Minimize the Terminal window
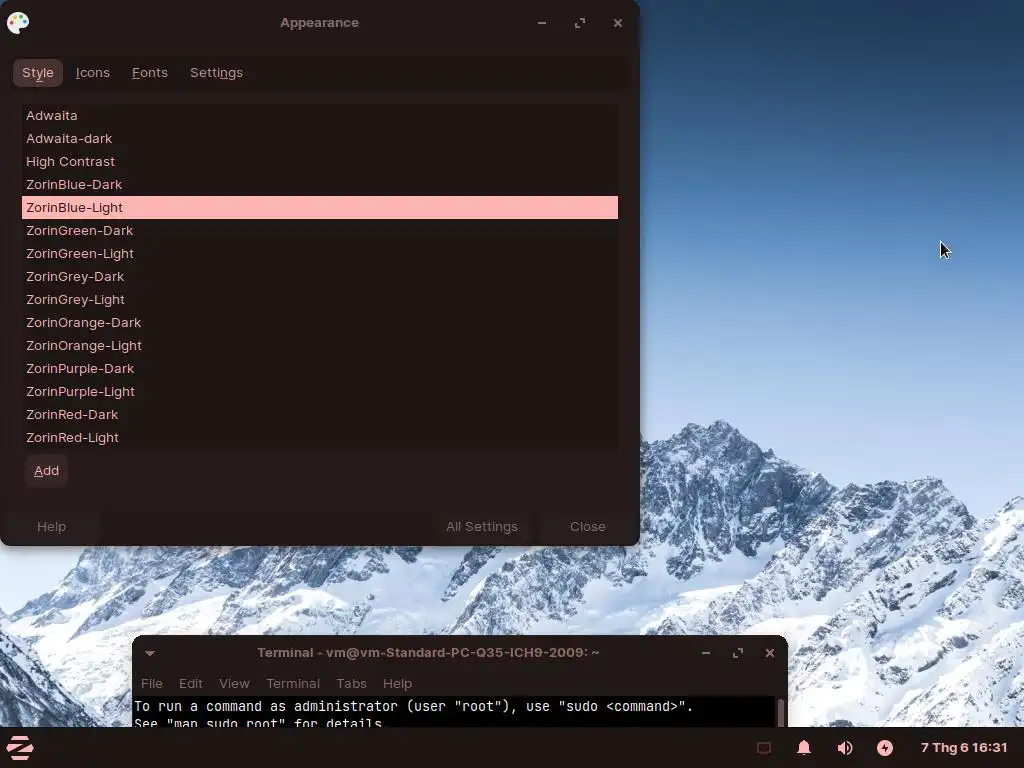 706,653
